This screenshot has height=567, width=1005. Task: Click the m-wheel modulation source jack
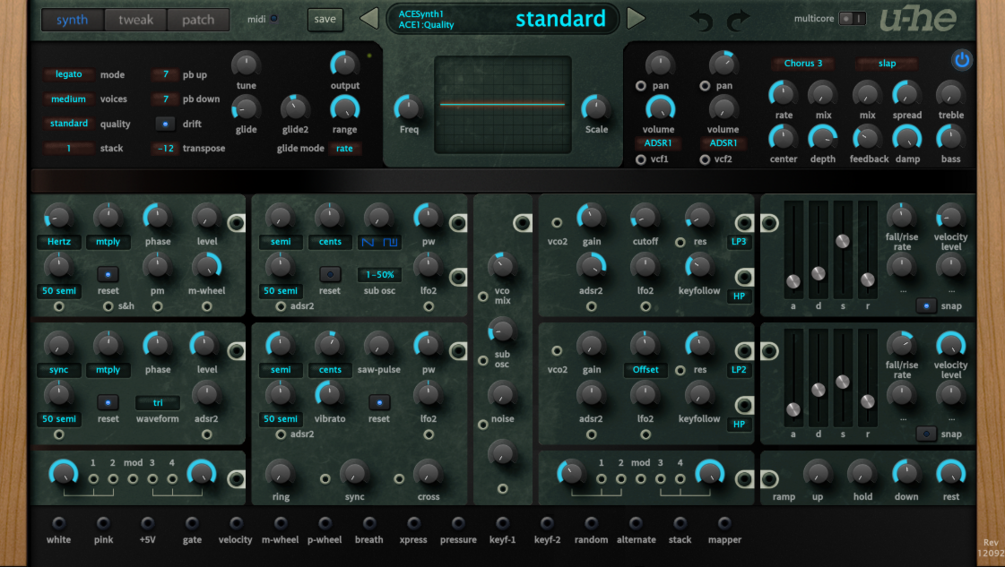click(280, 523)
